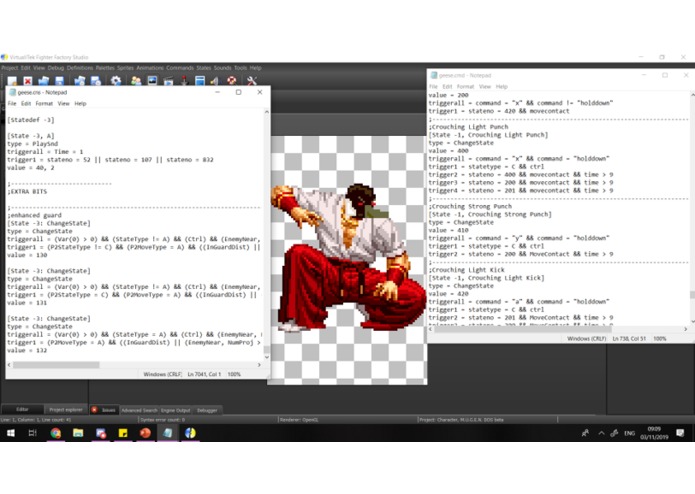The width and height of the screenshot is (695, 494).
Task: Open Sticky Notes from the taskbar
Action: click(x=123, y=433)
